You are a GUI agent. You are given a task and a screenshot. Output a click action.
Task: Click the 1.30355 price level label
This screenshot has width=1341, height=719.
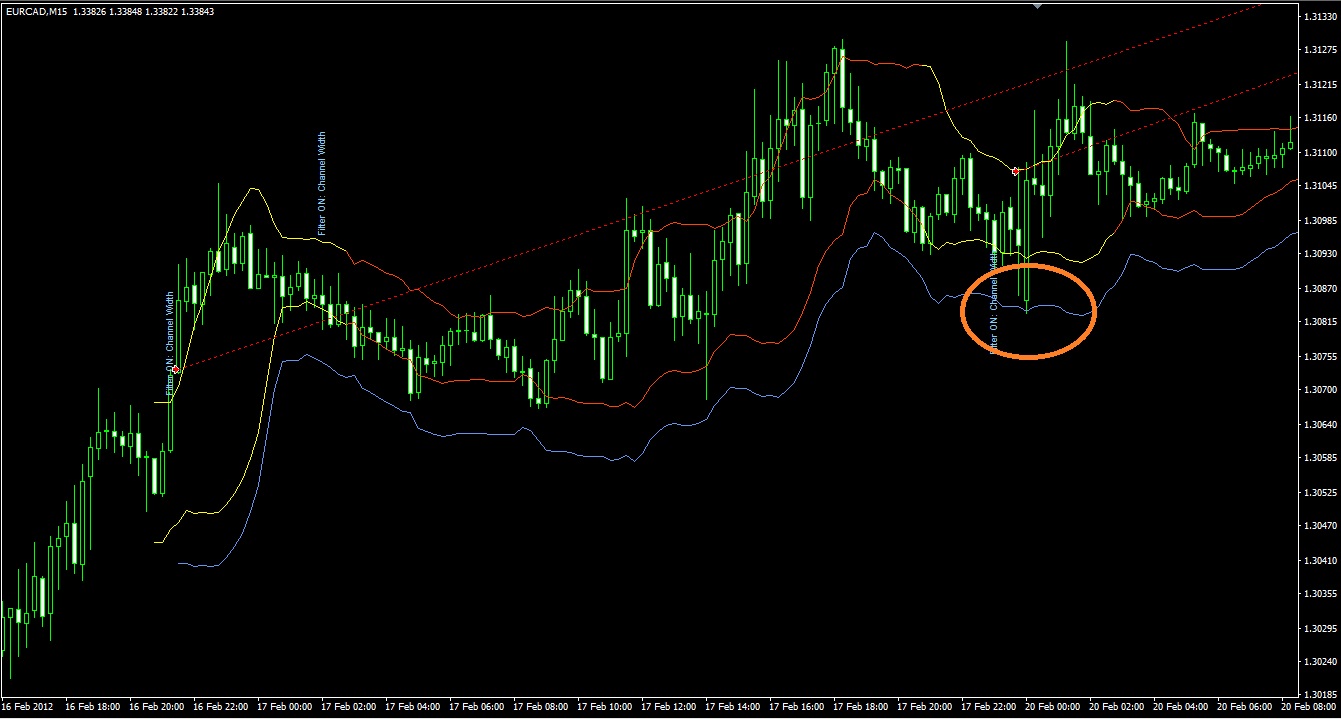(1321, 594)
